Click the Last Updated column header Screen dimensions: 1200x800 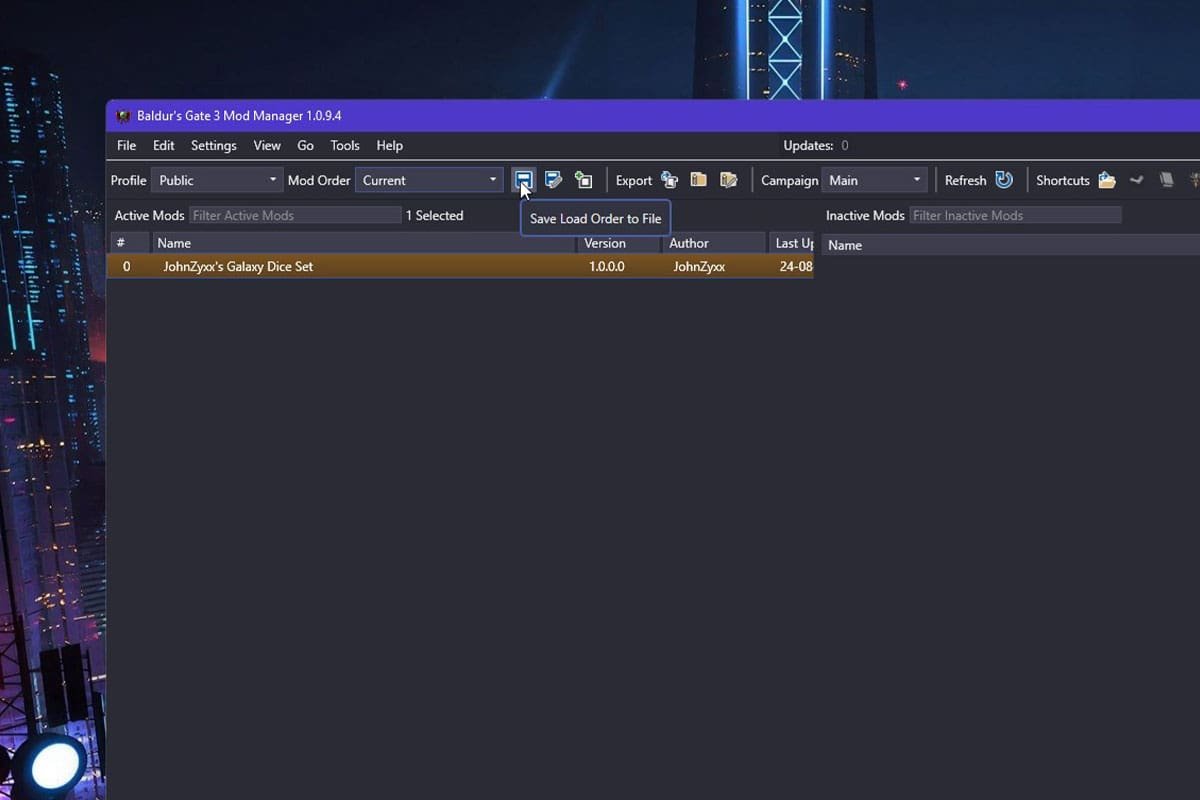[792, 243]
